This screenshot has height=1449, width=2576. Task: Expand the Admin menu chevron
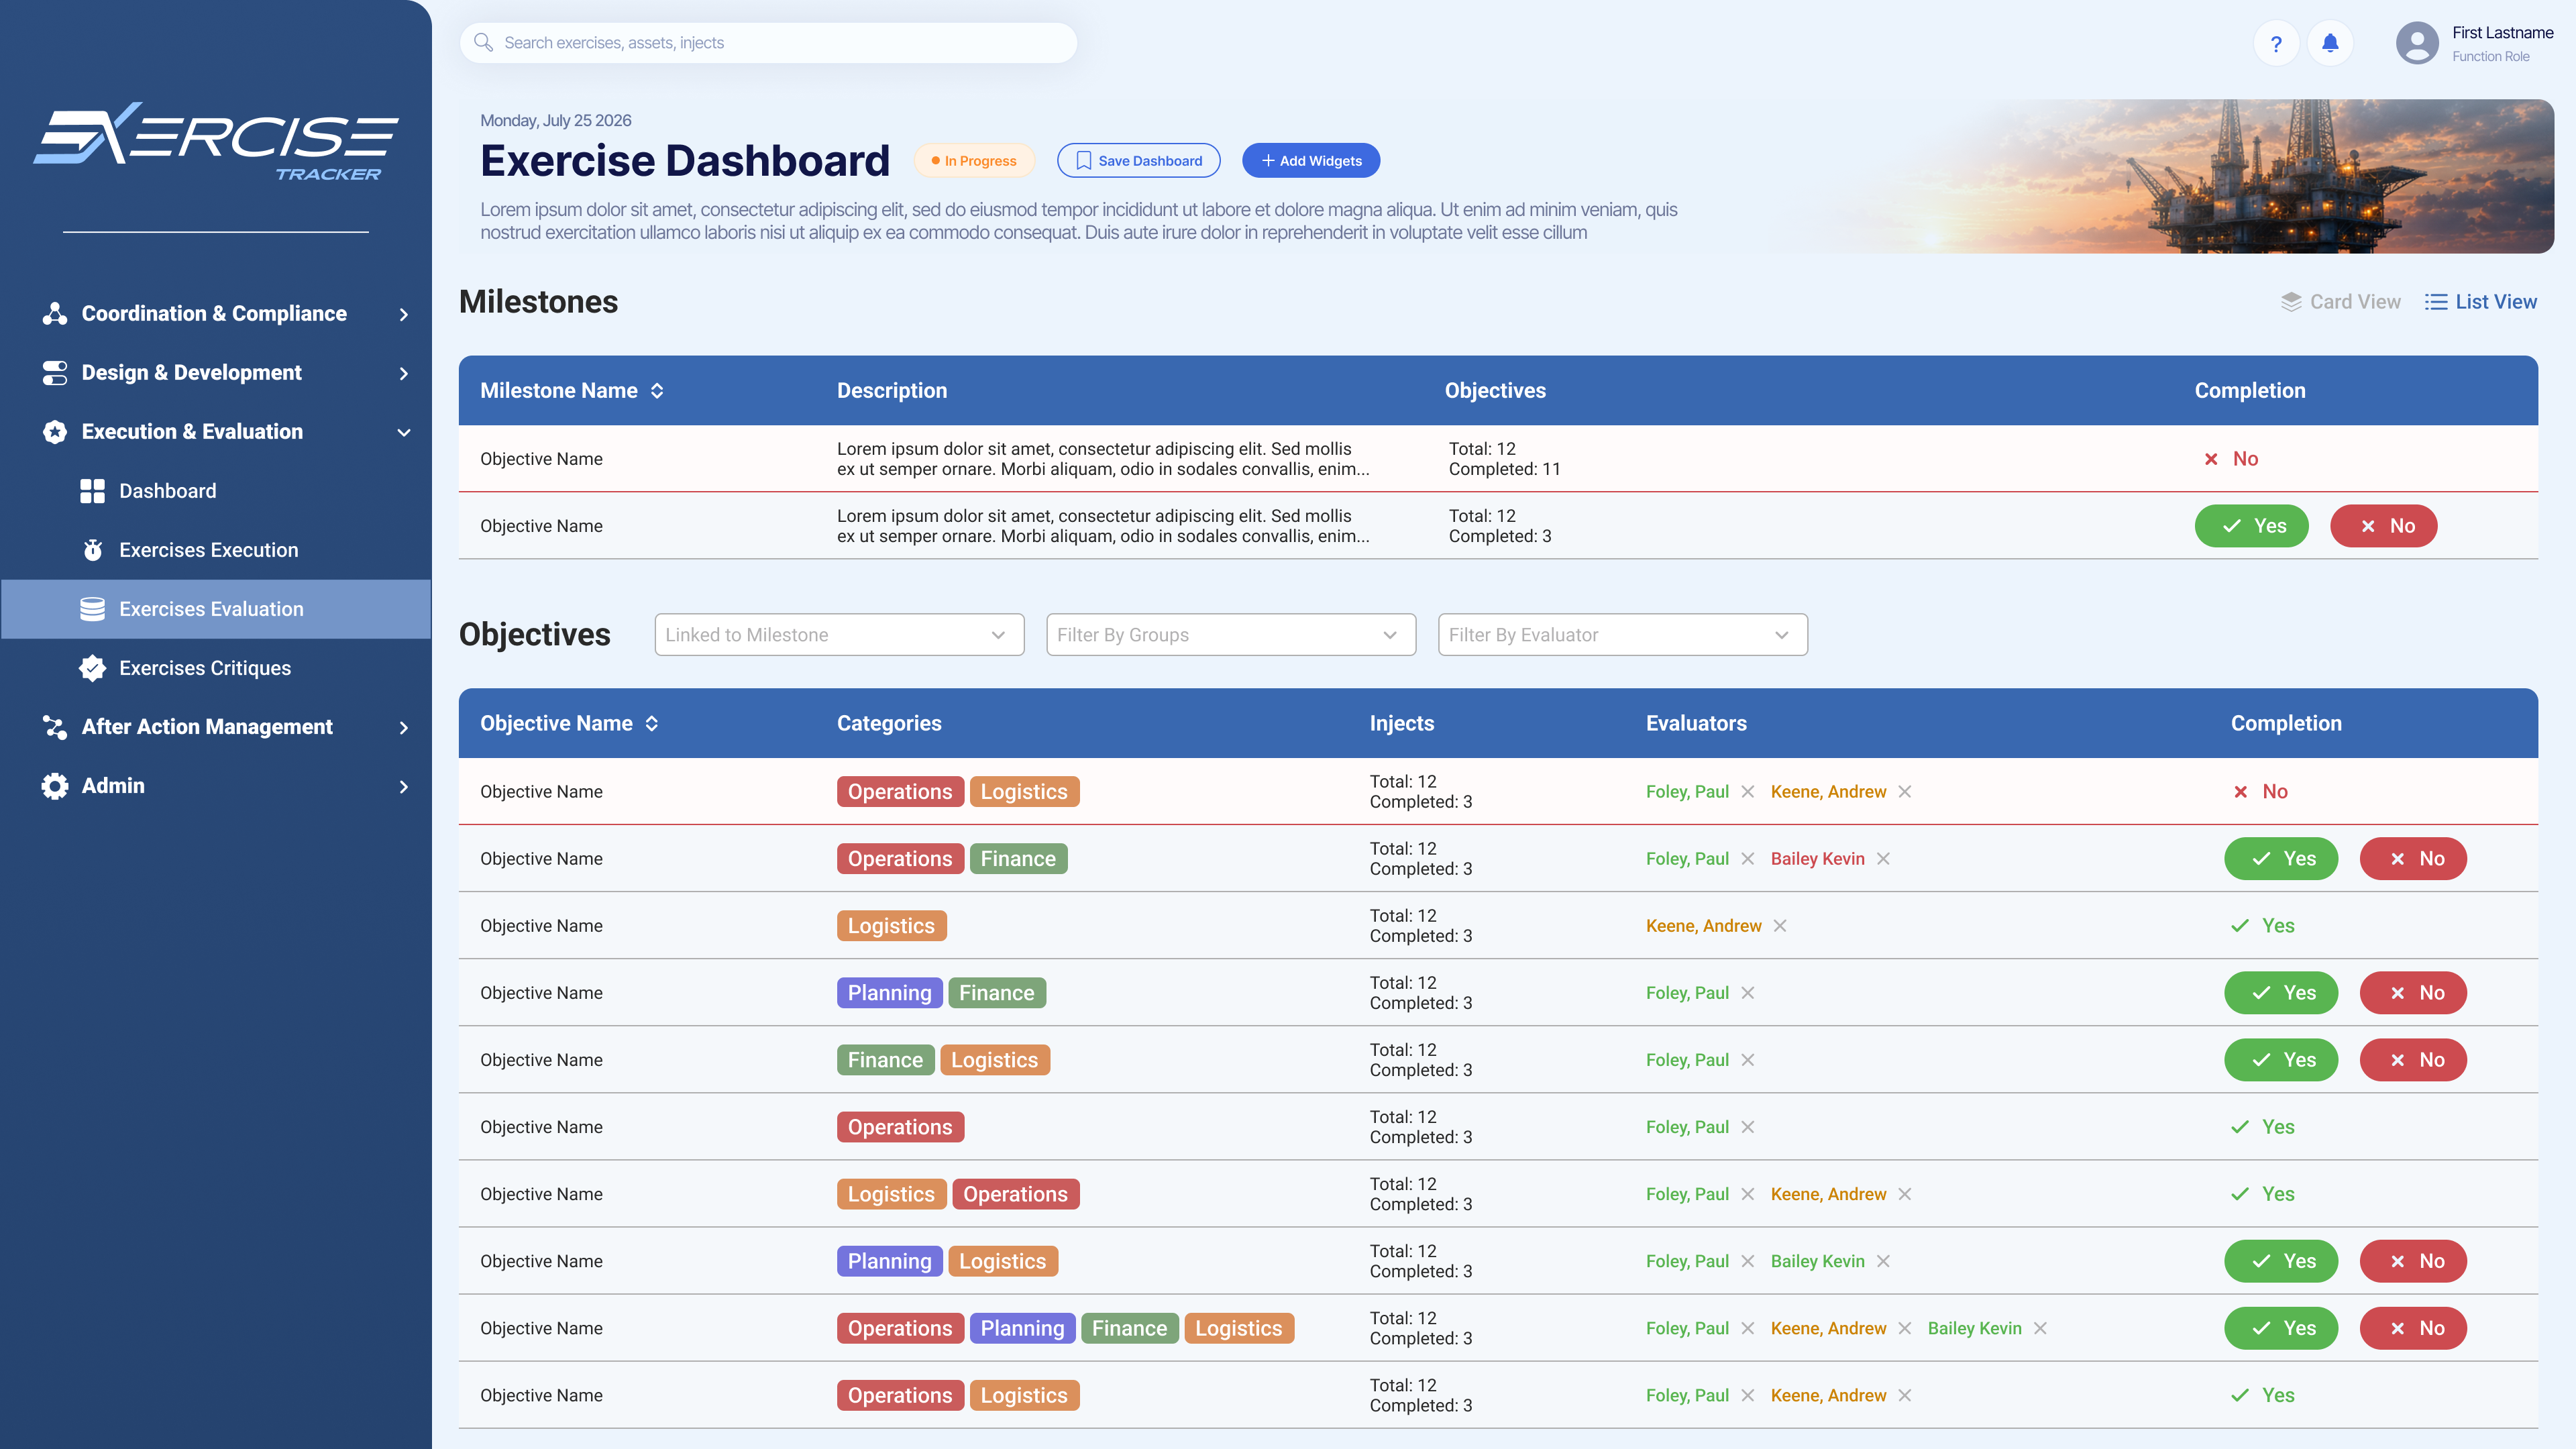(404, 787)
